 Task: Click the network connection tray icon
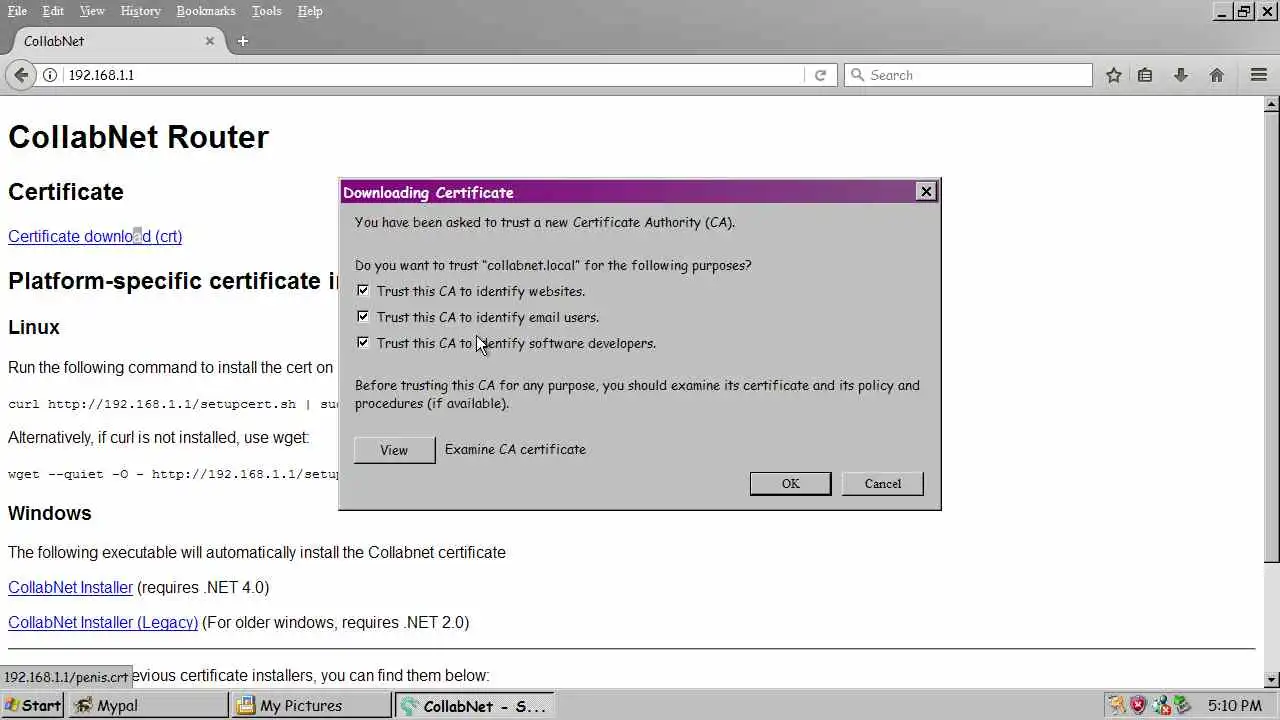[x=1160, y=705]
